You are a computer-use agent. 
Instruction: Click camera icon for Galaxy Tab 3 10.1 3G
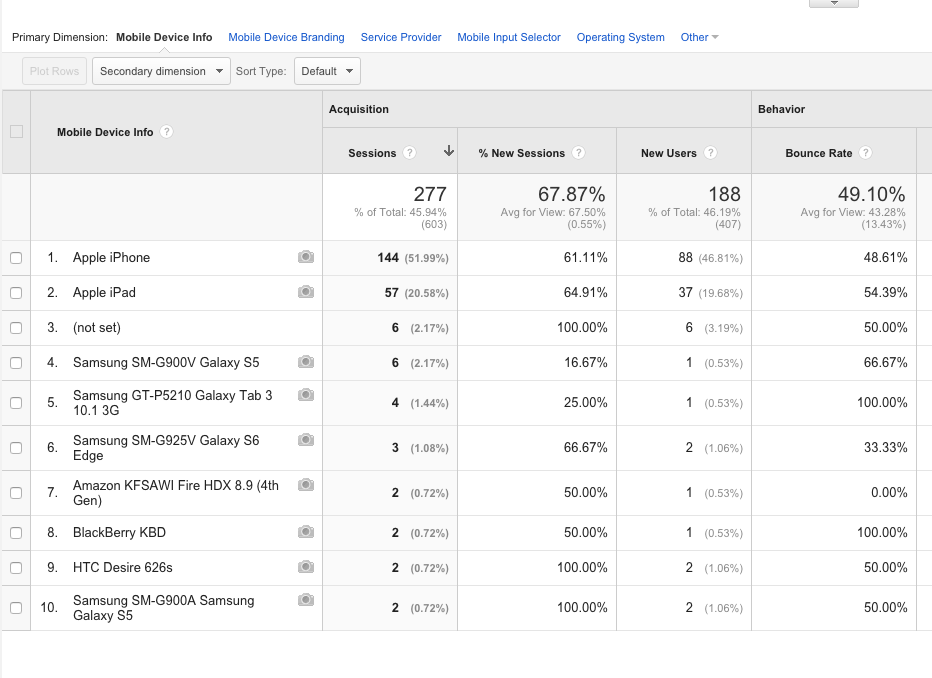click(x=306, y=395)
